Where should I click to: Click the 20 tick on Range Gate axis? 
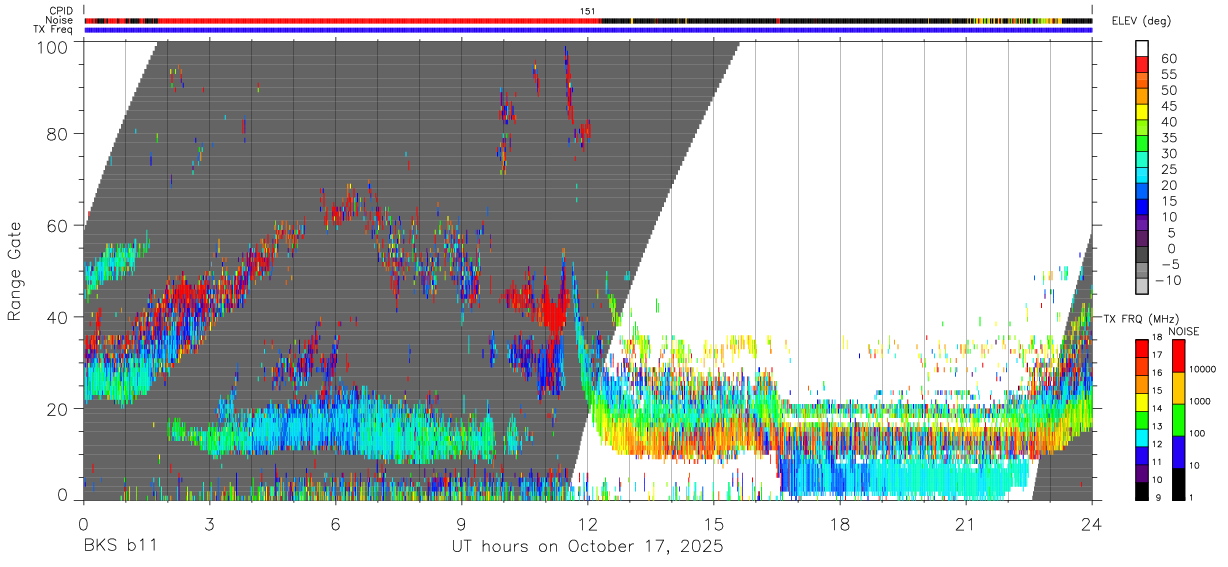(57, 409)
